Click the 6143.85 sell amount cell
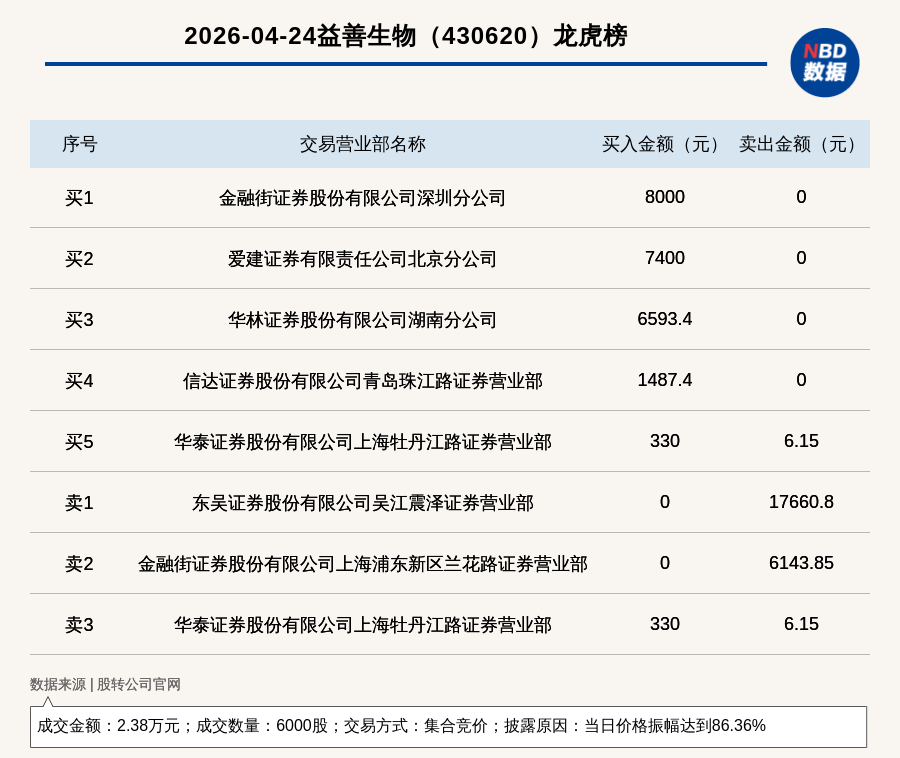 pos(801,563)
